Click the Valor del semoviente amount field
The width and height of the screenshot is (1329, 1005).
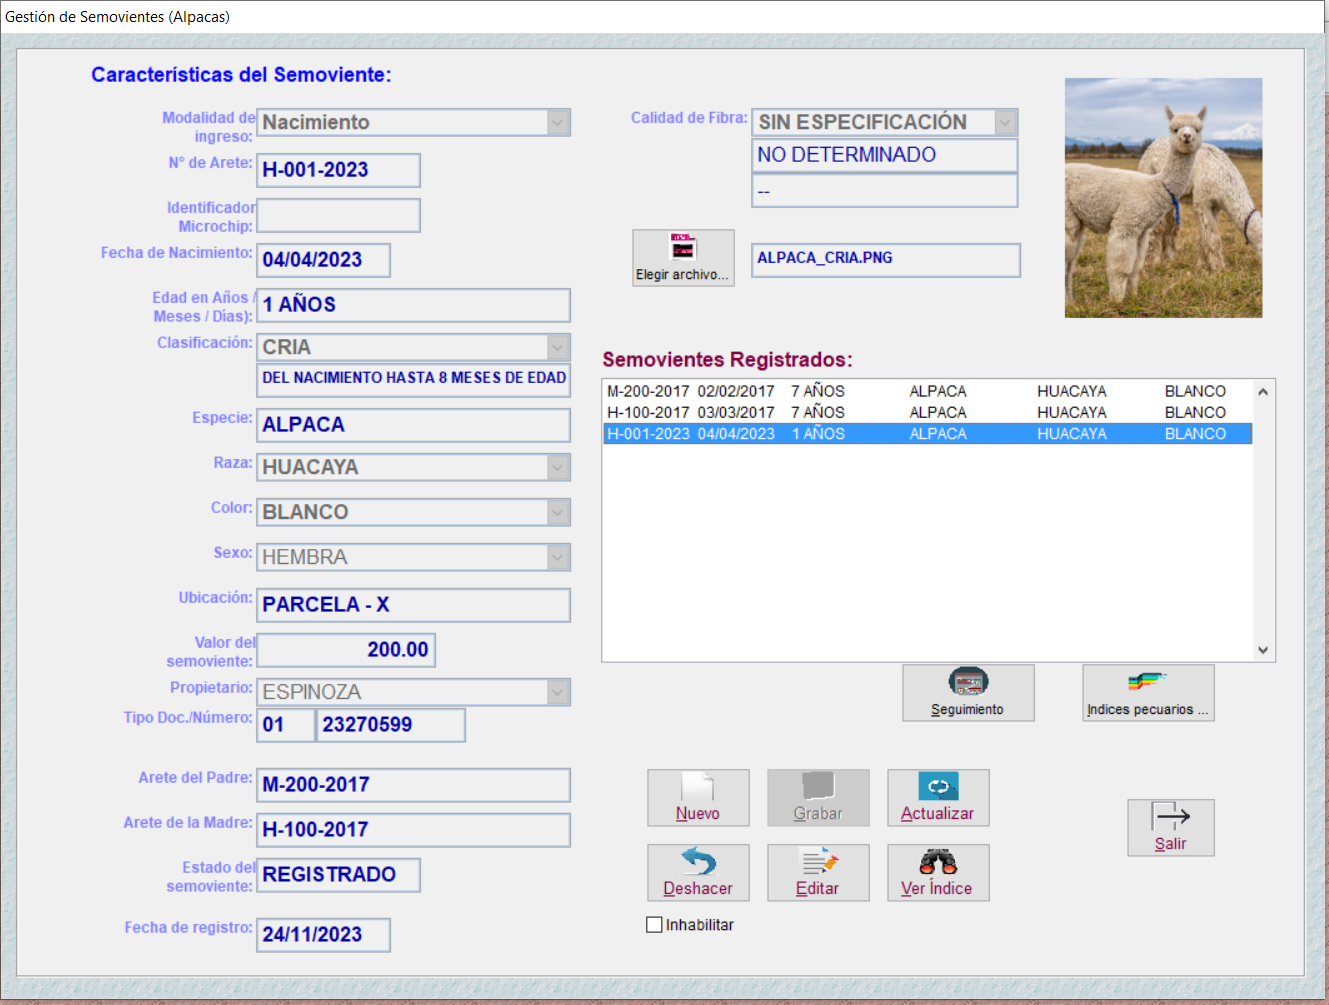(345, 649)
